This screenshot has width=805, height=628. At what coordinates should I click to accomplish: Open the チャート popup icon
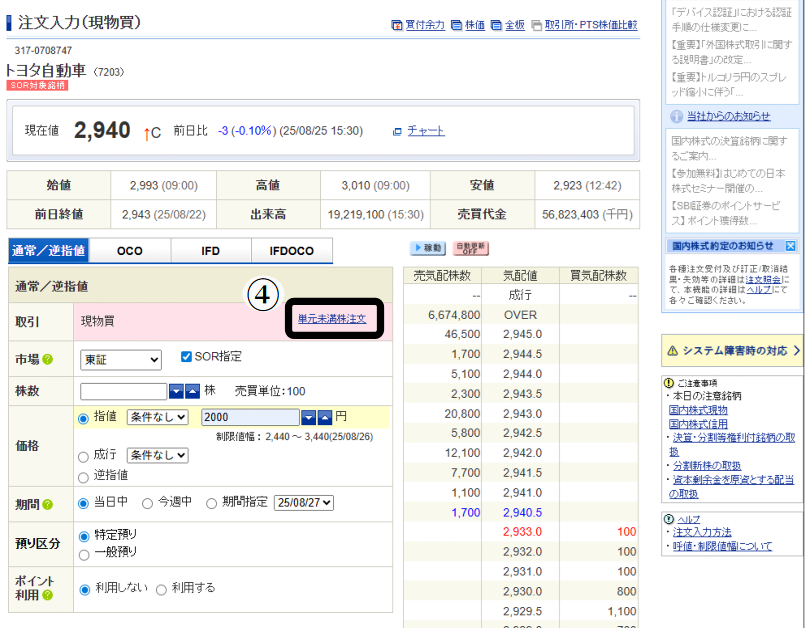(x=397, y=131)
